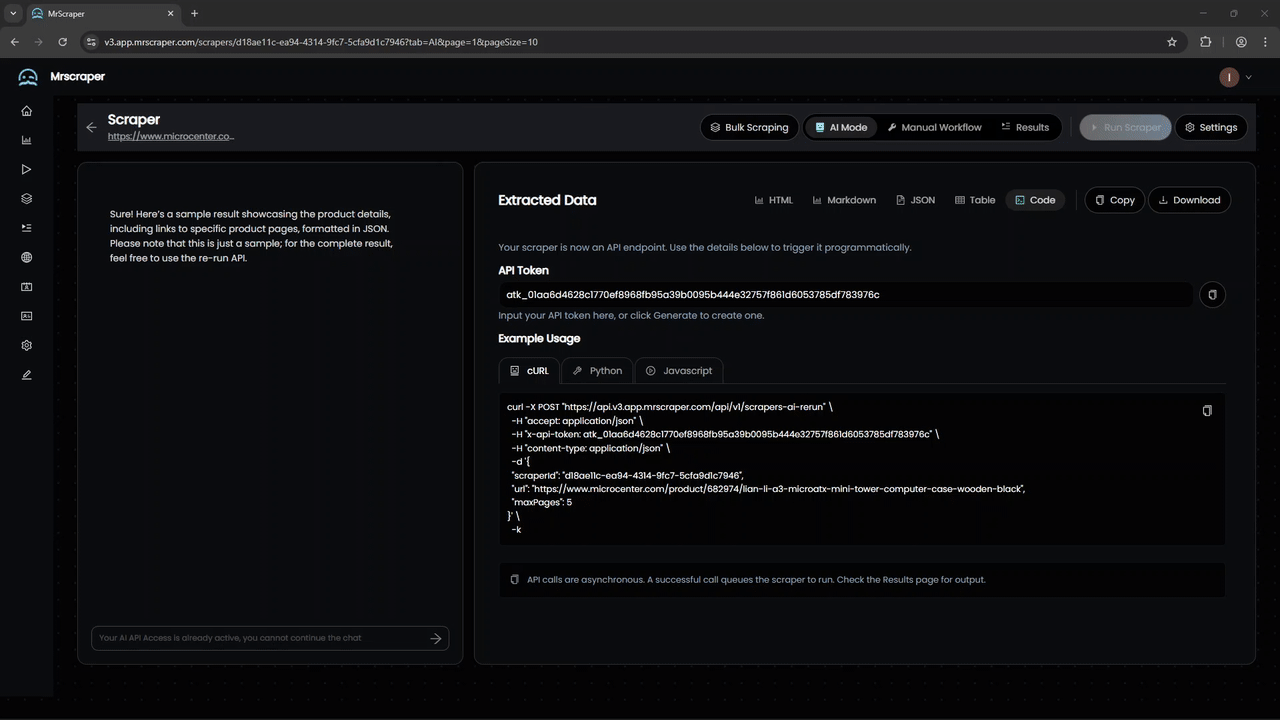Switch to AI Mode
1280x720 pixels.
840,128
